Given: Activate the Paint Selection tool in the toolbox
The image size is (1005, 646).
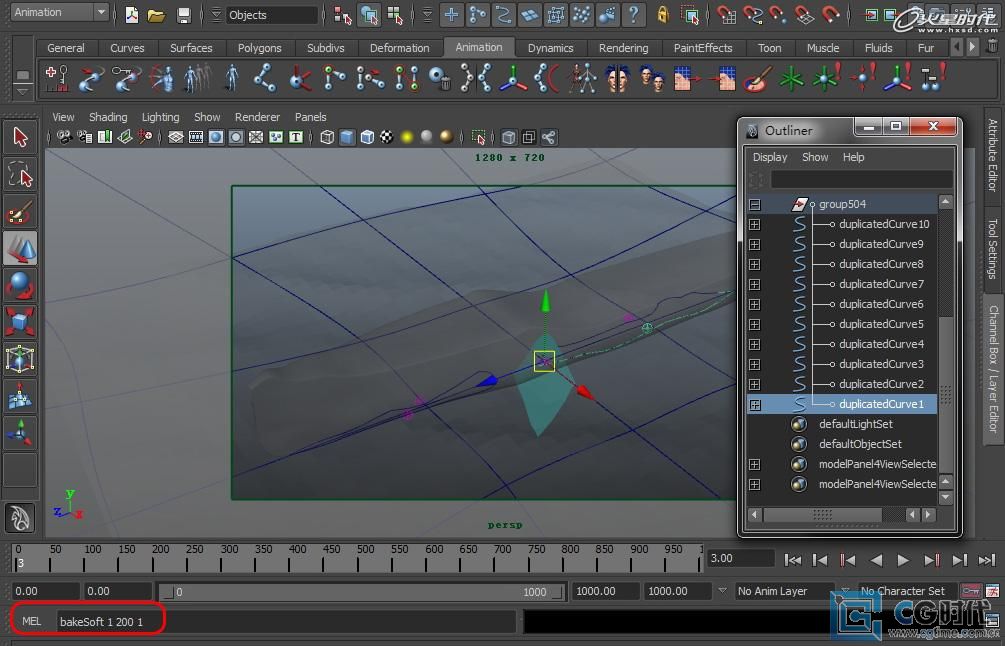Looking at the screenshot, I should coord(20,211).
